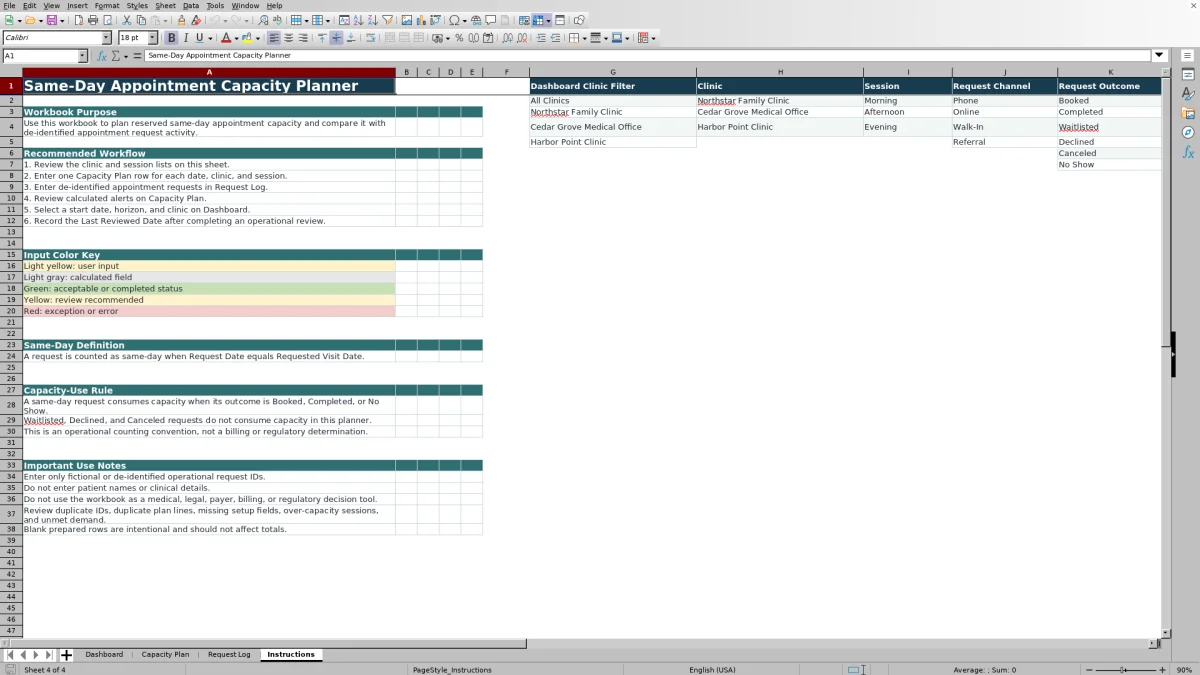Click the Center Horizontally alignment icon
Image resolution: width=1200 pixels, height=675 pixels.
click(x=288, y=38)
